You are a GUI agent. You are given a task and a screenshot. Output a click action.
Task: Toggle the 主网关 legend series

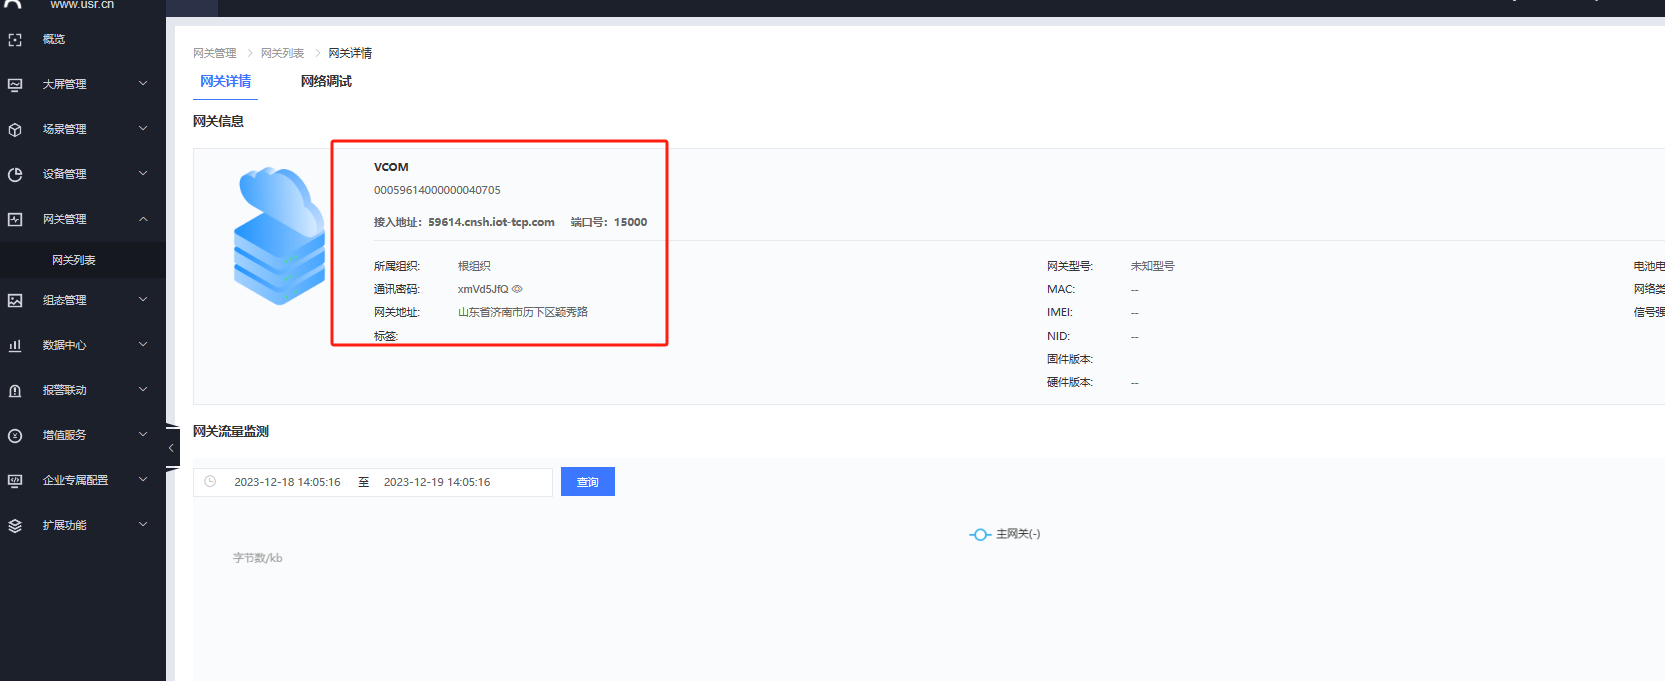(x=1004, y=534)
